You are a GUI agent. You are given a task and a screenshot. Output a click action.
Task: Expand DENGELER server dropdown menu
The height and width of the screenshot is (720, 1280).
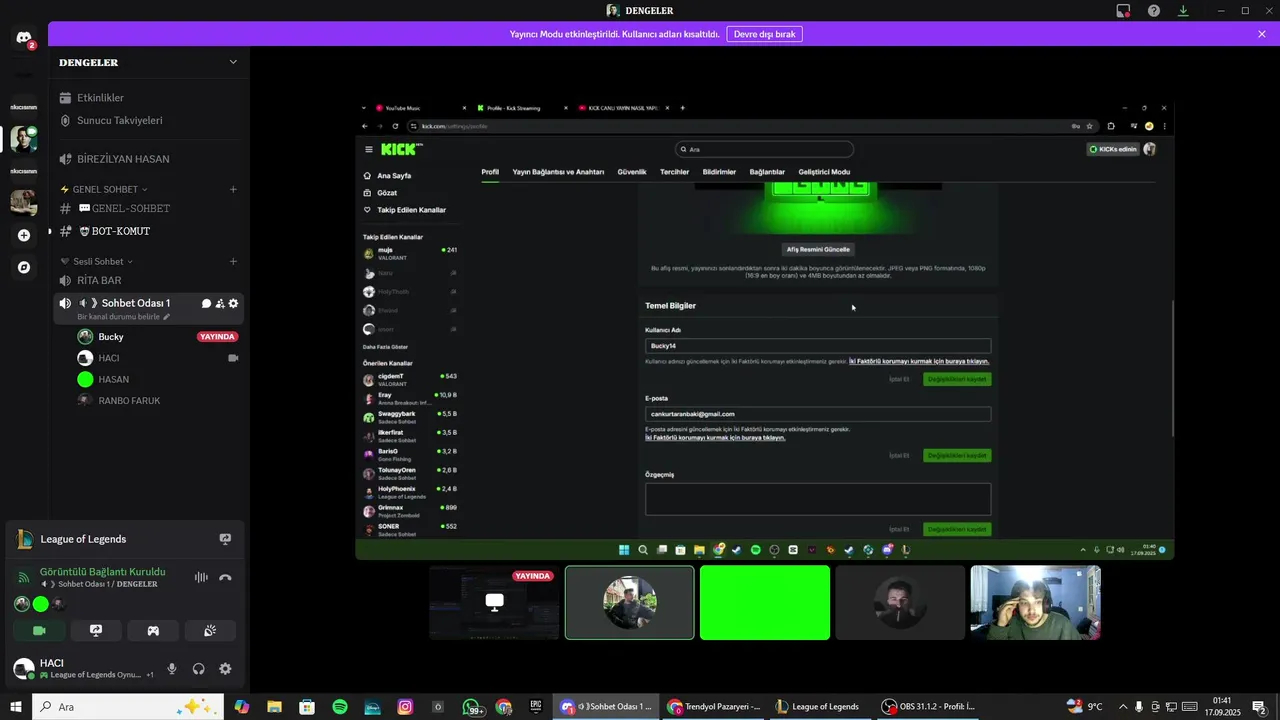(233, 62)
